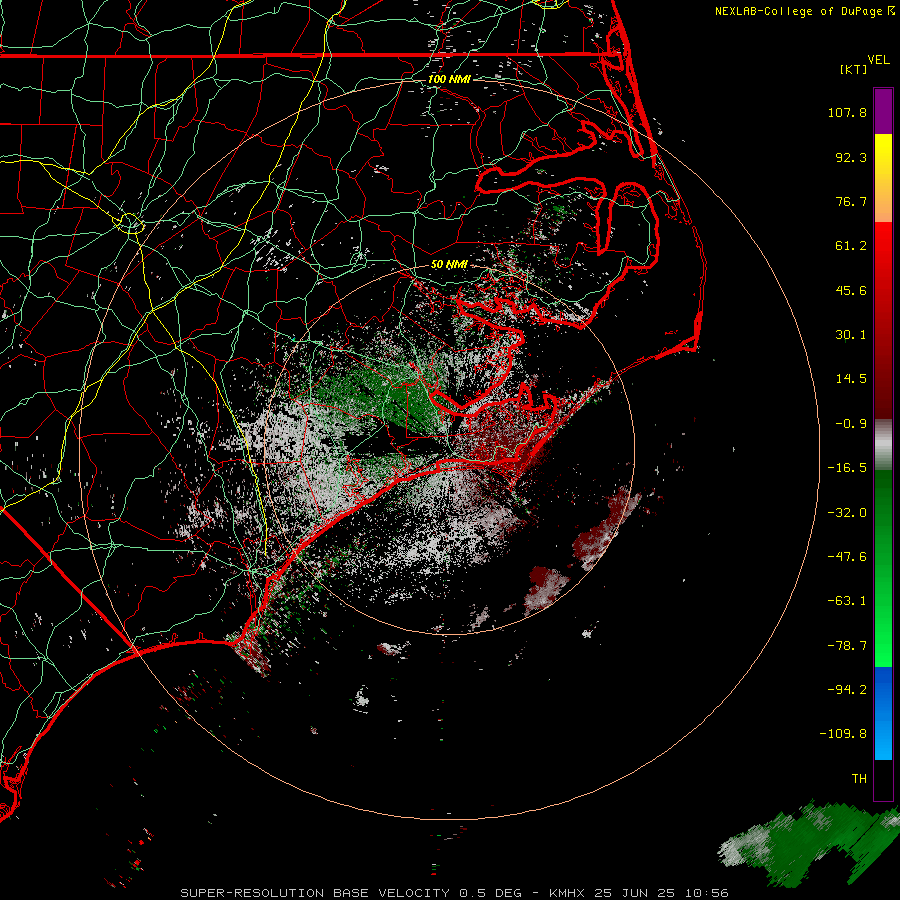Pick the purple top segment of velocity scale
The height and width of the screenshot is (900, 900).
pyautogui.click(x=883, y=111)
